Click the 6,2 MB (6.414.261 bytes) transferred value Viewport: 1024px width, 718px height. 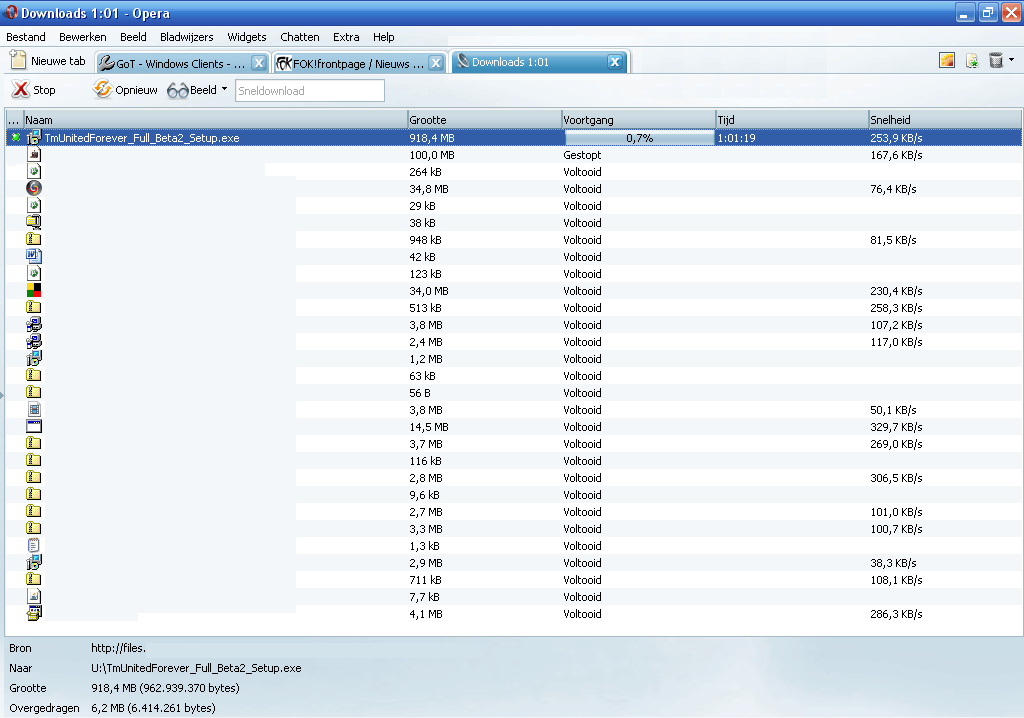pyautogui.click(x=153, y=708)
